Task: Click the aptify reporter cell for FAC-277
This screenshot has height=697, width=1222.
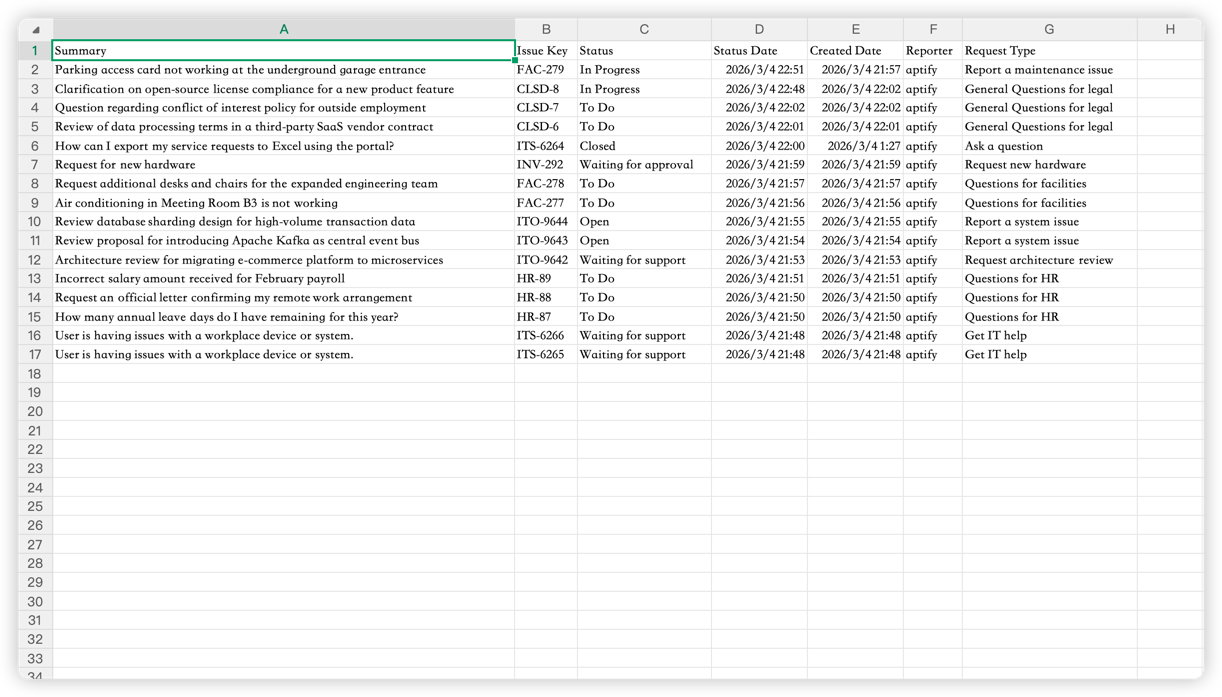Action: point(932,202)
